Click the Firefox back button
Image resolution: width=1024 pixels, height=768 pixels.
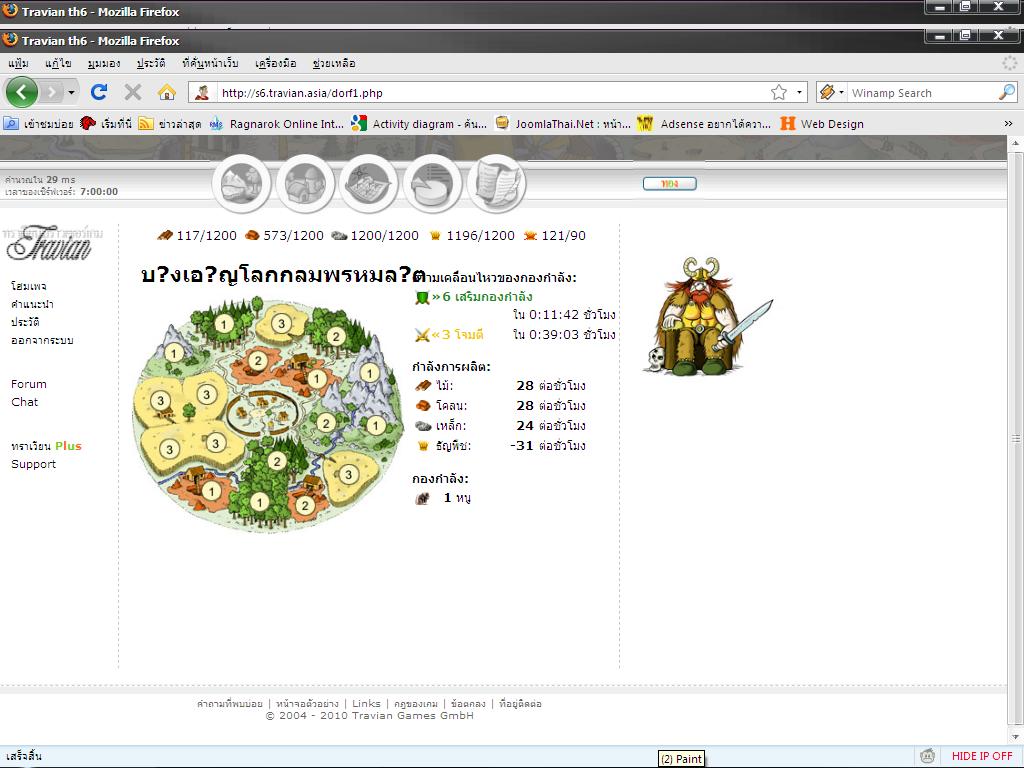(x=22, y=92)
